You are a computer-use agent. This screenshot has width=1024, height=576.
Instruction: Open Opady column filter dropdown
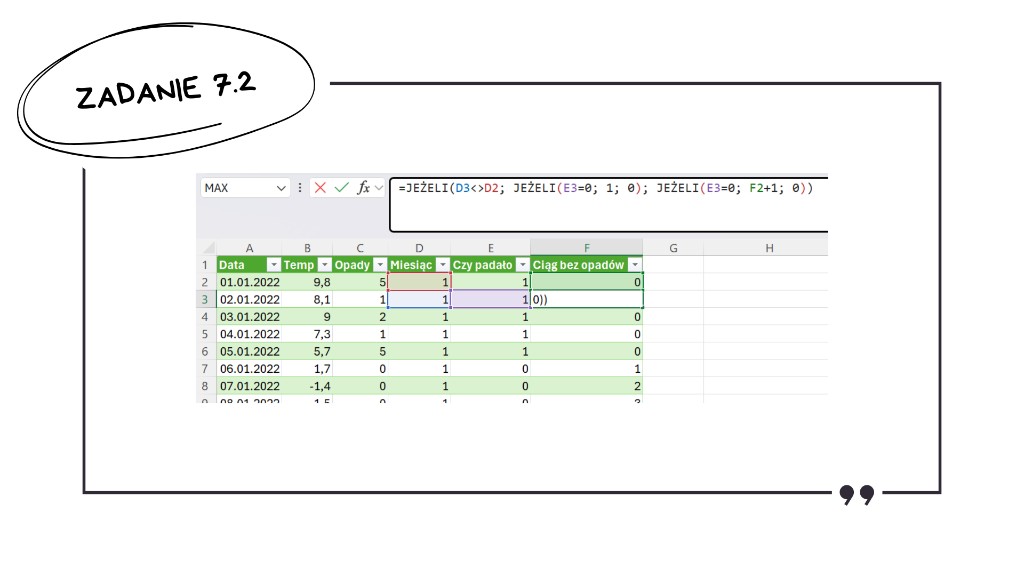(380, 265)
